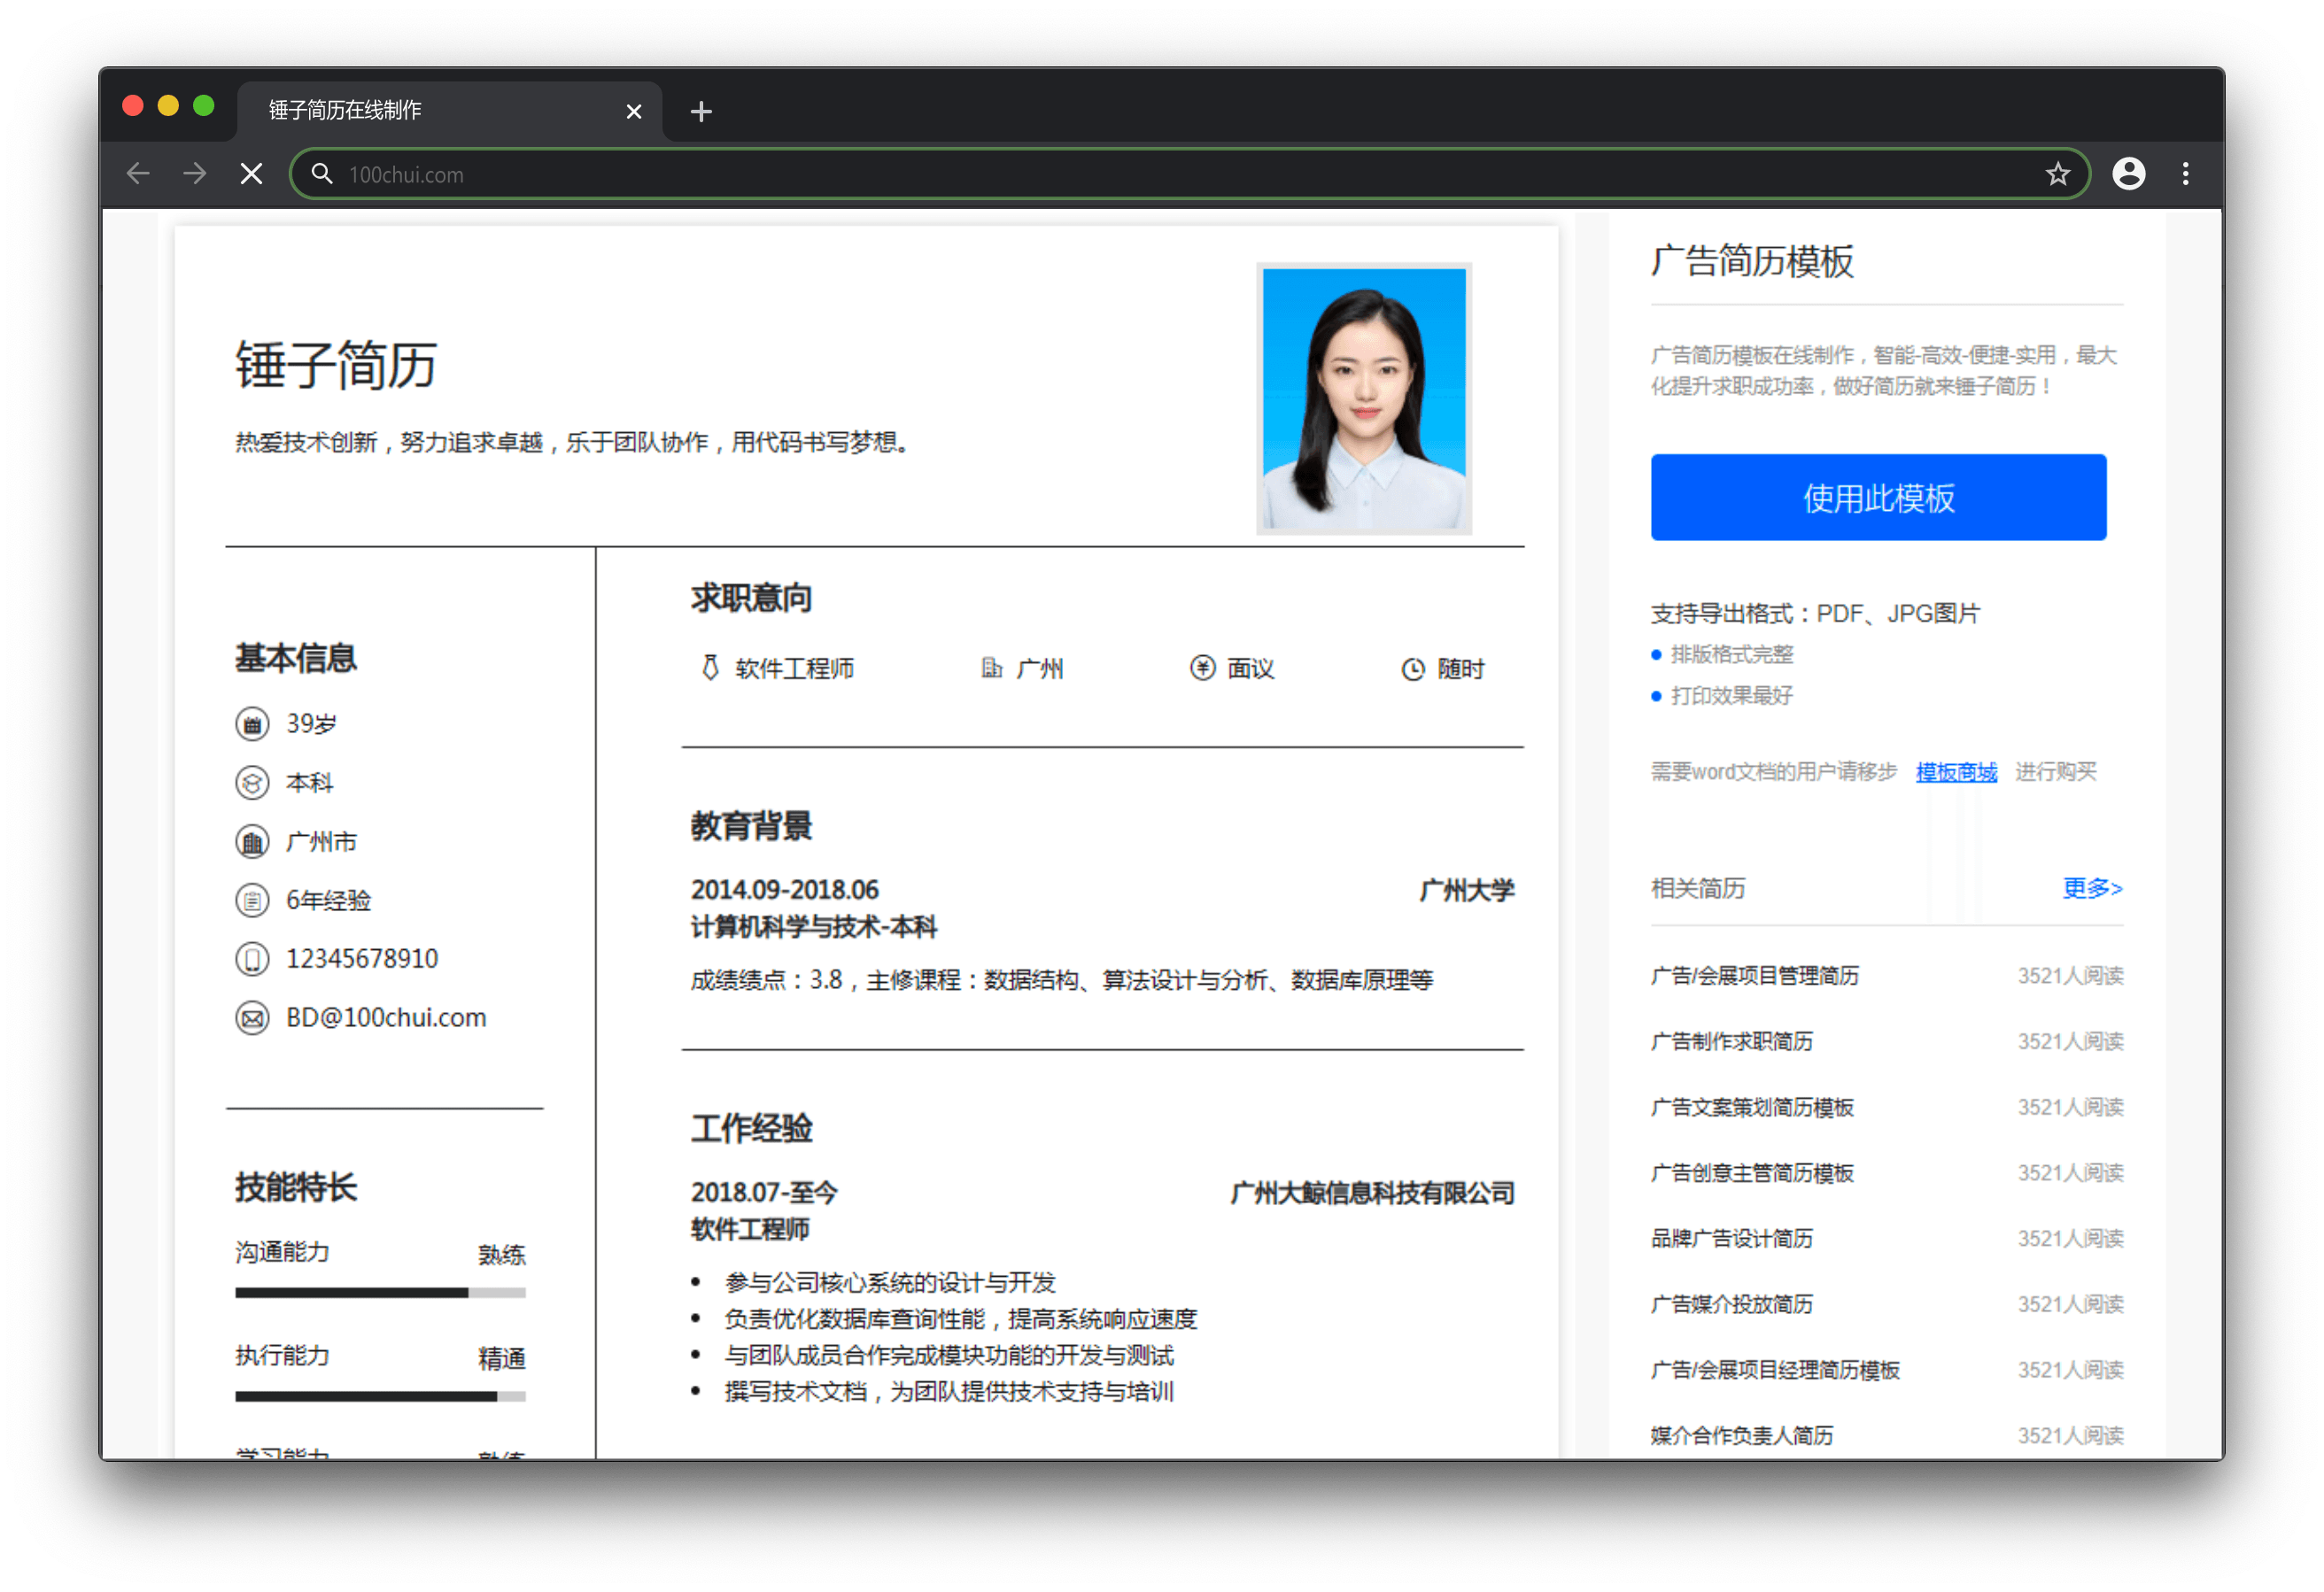The width and height of the screenshot is (2324, 1592).
Task: Open the 广告文案策划简历模板 link
Action: pyautogui.click(x=1752, y=1107)
